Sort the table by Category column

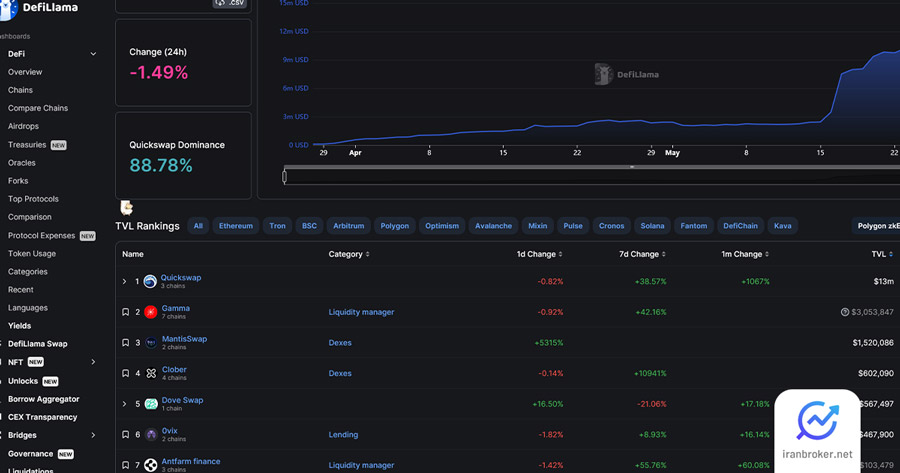[349, 254]
